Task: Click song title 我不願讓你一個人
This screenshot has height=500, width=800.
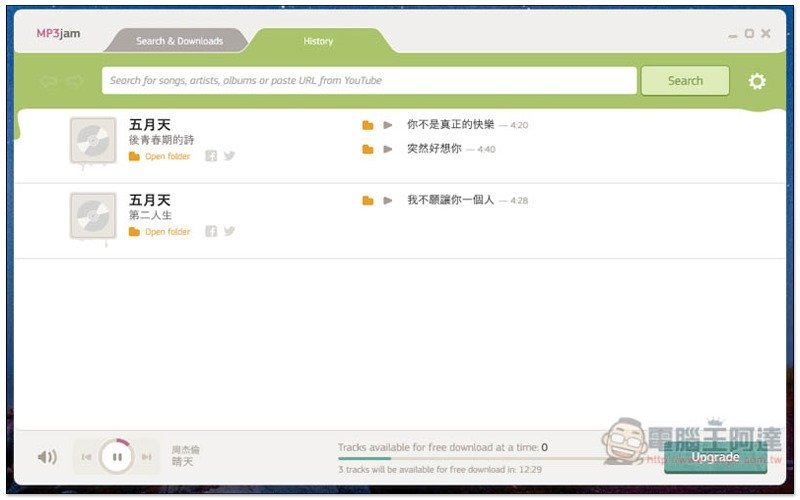Action: point(451,200)
